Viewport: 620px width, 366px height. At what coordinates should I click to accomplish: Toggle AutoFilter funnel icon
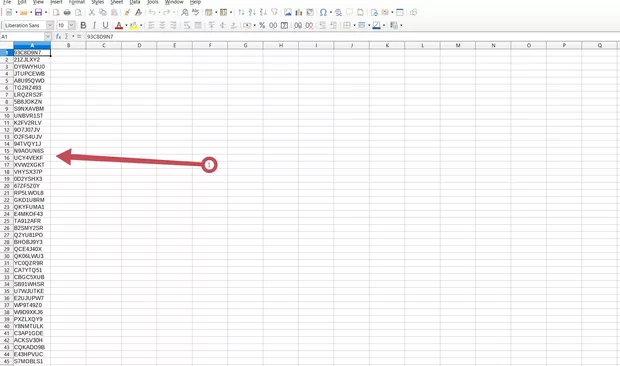pyautogui.click(x=274, y=13)
